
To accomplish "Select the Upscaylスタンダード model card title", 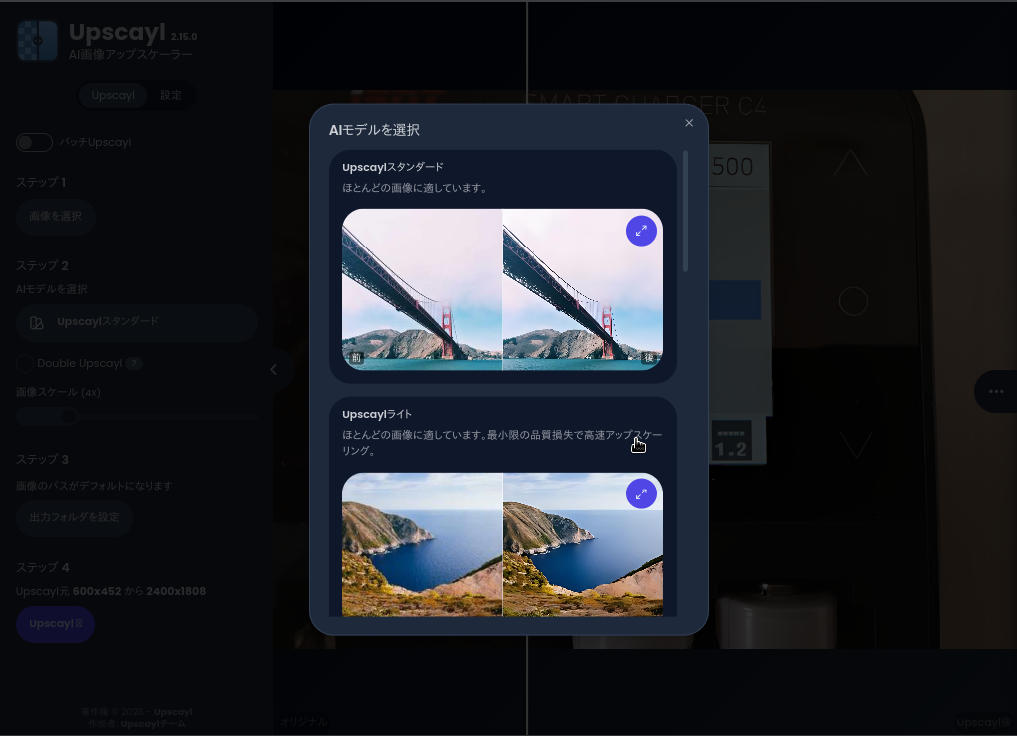I will click(x=392, y=167).
